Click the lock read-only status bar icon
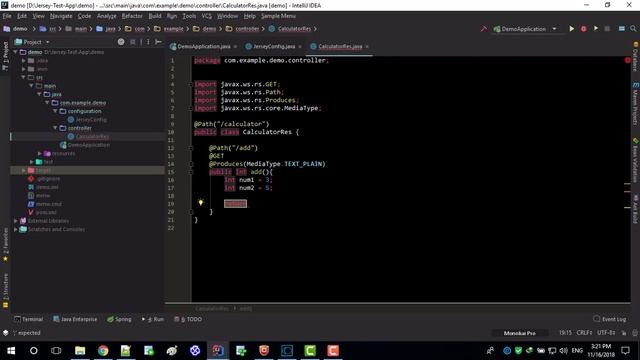This screenshot has height=360, width=640. tap(624, 333)
